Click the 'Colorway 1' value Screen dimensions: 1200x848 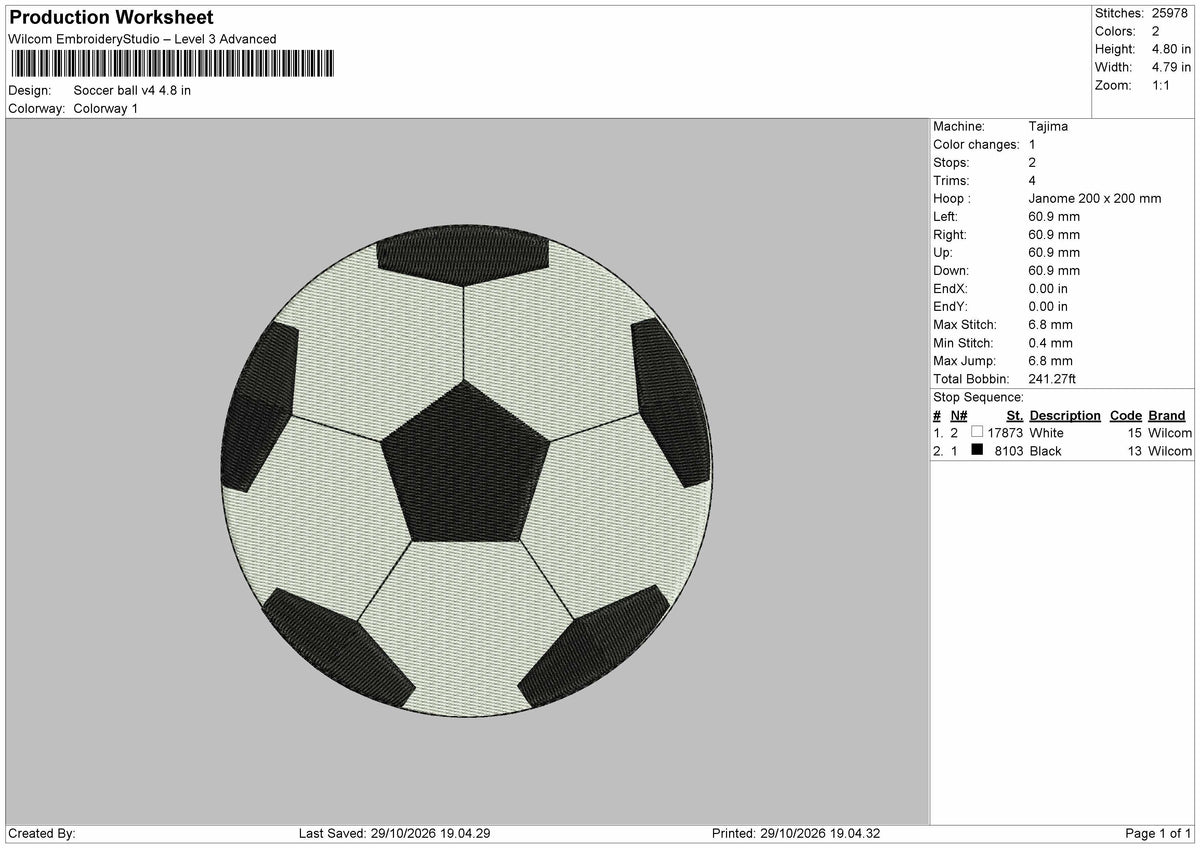(x=106, y=108)
